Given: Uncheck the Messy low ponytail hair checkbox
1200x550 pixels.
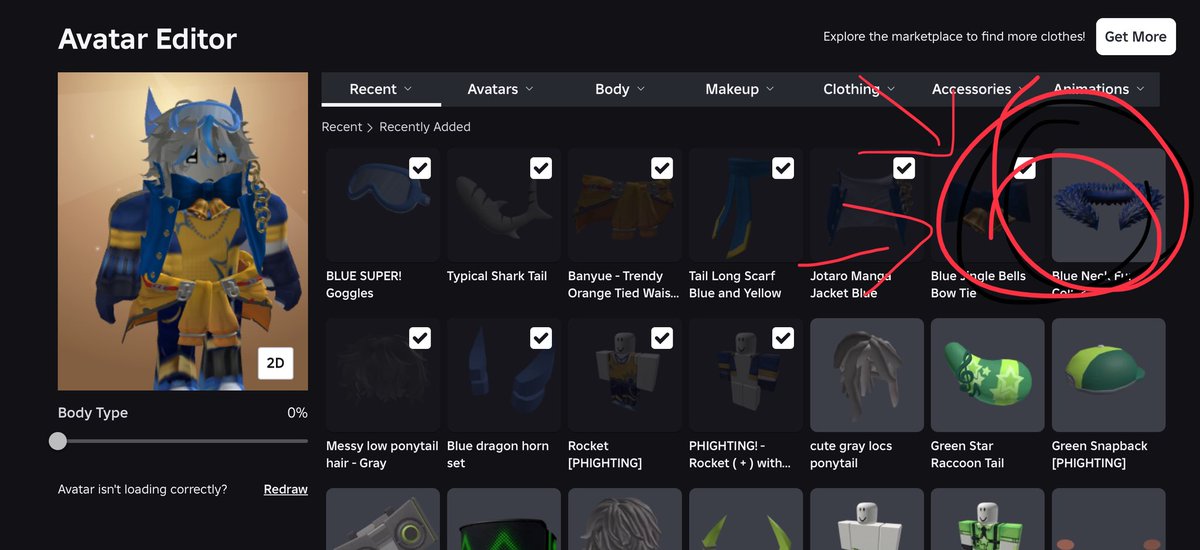Looking at the screenshot, I should click(420, 338).
